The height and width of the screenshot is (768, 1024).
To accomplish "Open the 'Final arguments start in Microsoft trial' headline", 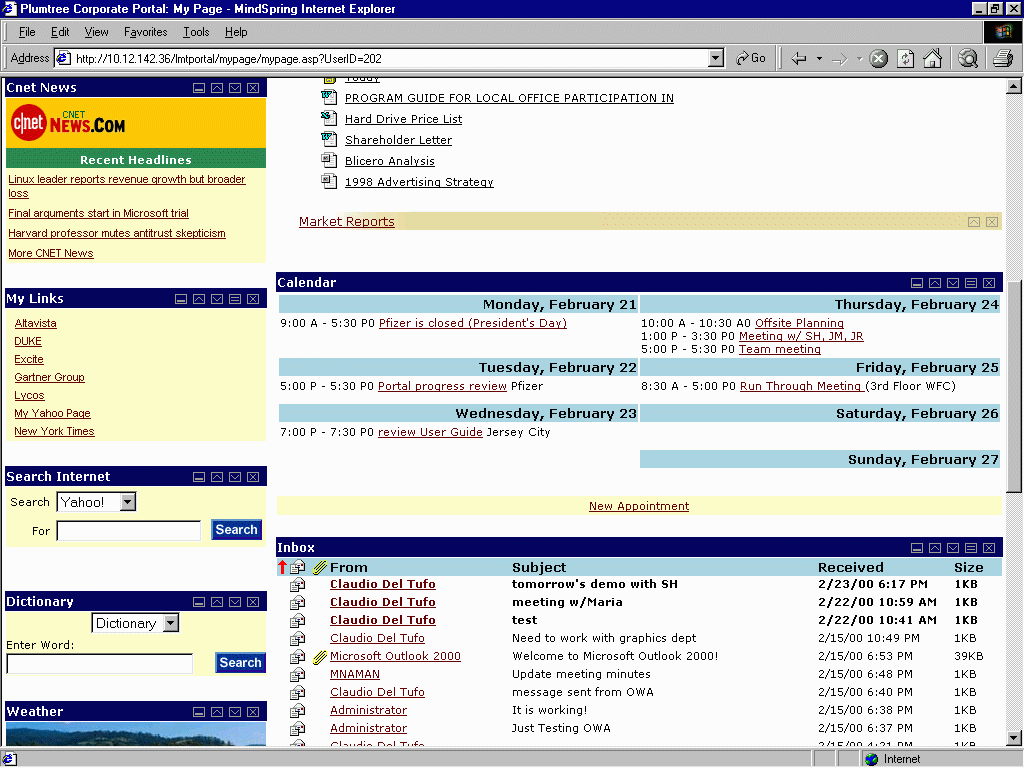I will pyautogui.click(x=99, y=214).
